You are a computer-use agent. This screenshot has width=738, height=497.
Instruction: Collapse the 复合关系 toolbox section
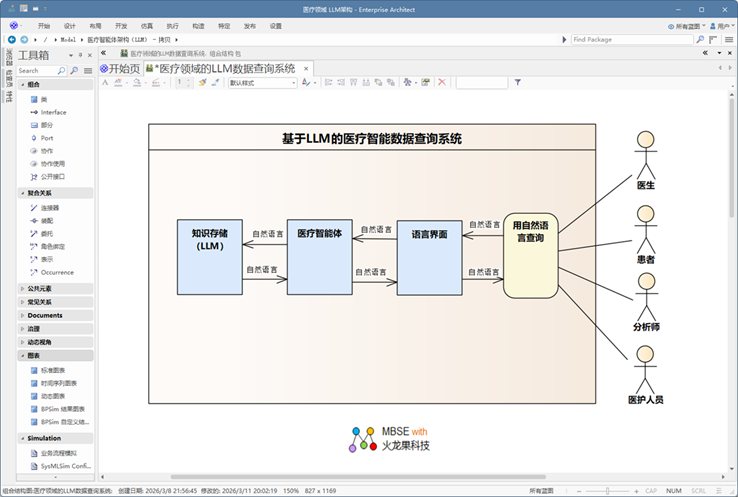(40, 193)
